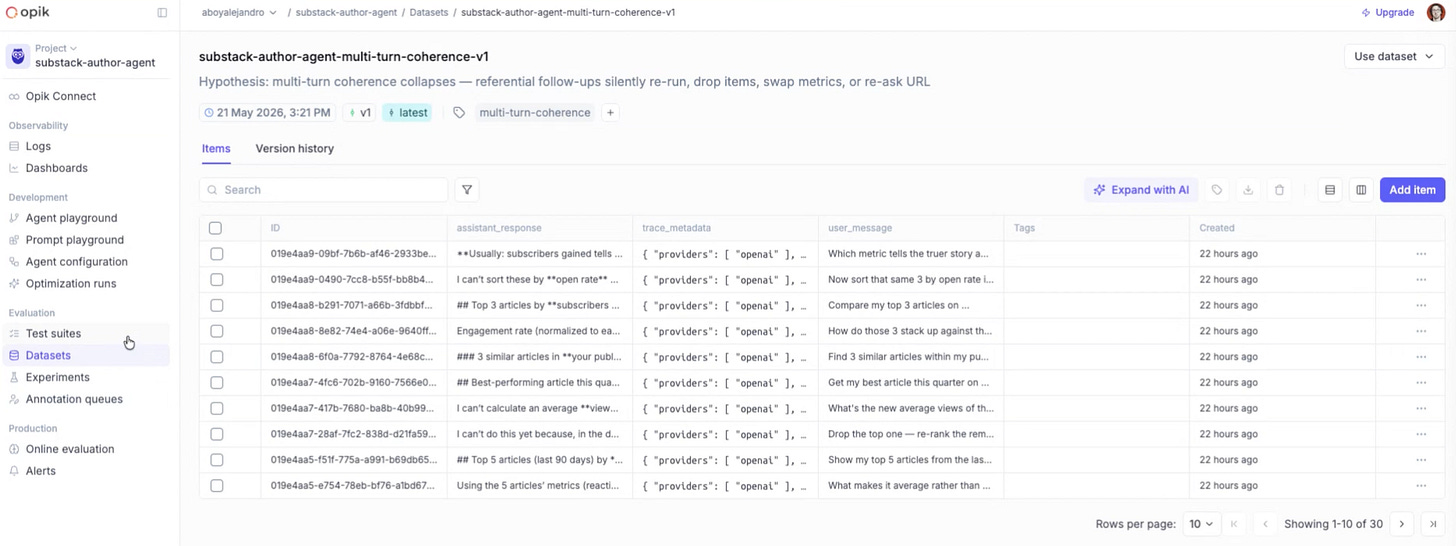This screenshot has height=546, width=1456.
Task: Click the download export icon
Action: 1248,190
